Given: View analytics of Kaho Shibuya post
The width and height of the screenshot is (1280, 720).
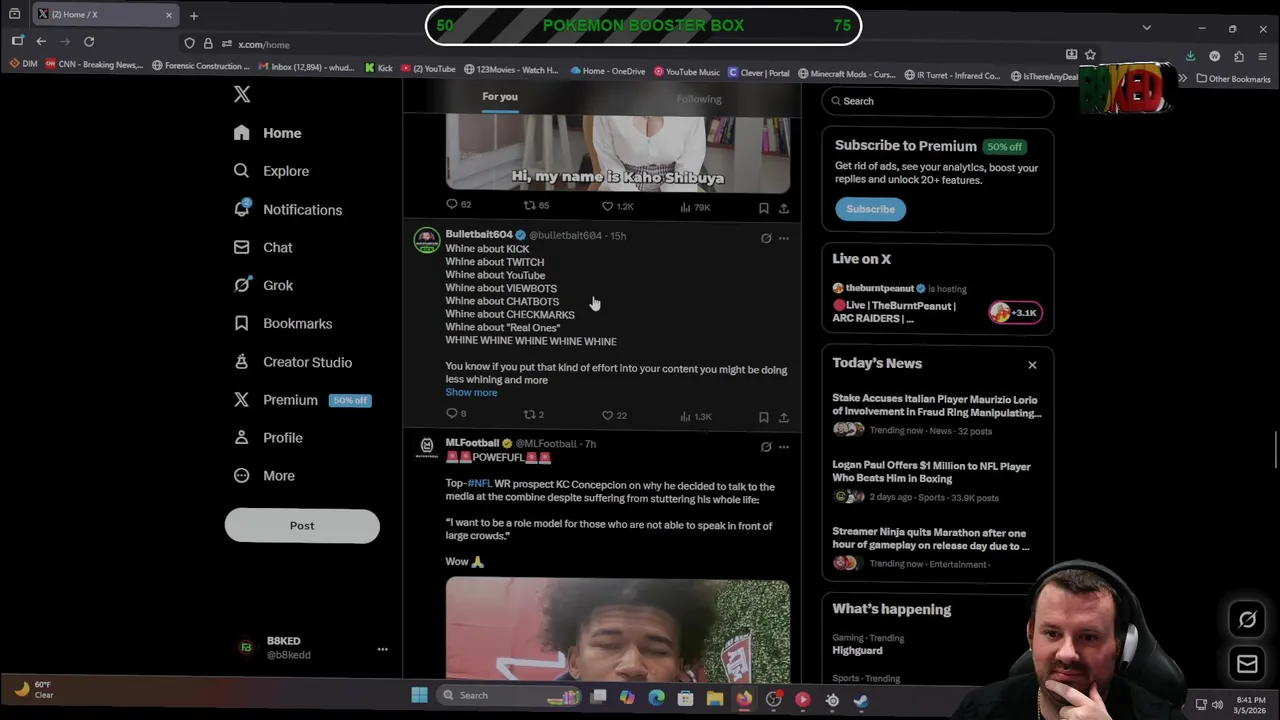Looking at the screenshot, I should (695, 207).
